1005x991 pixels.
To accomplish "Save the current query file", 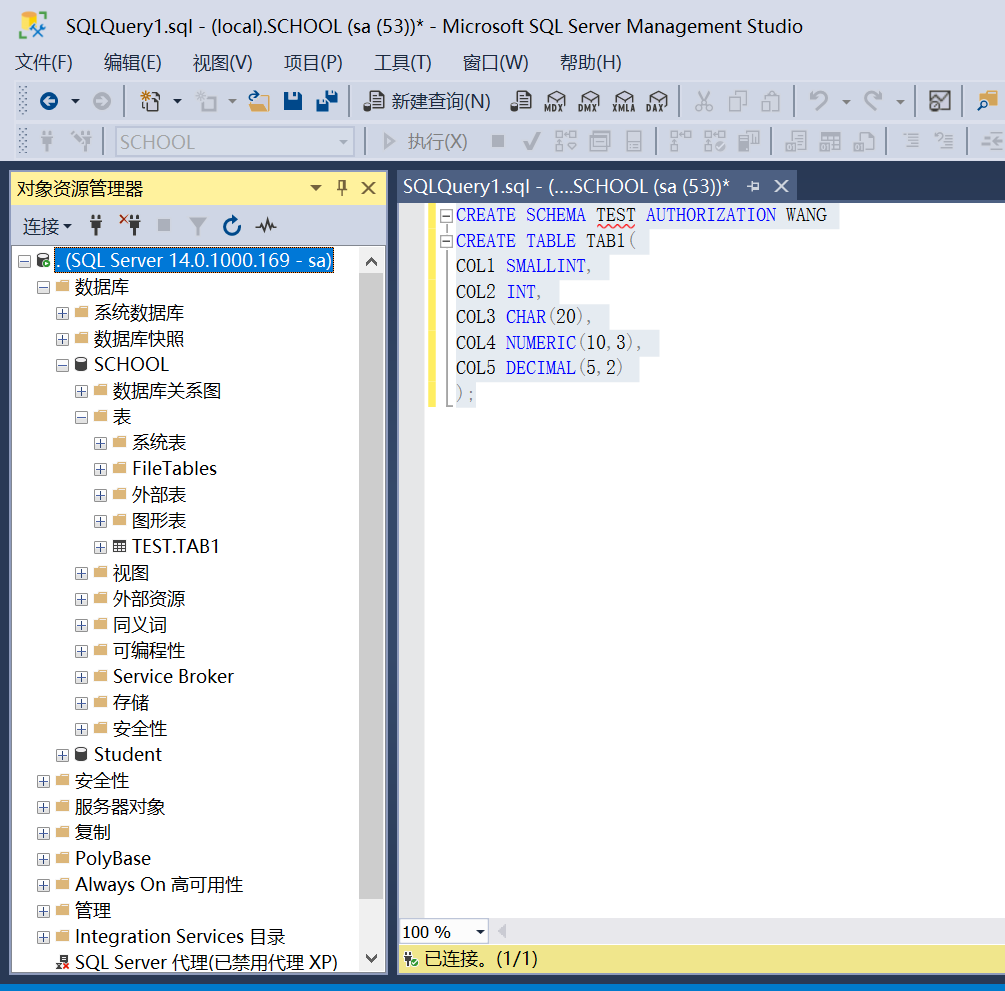I will pos(293,101).
